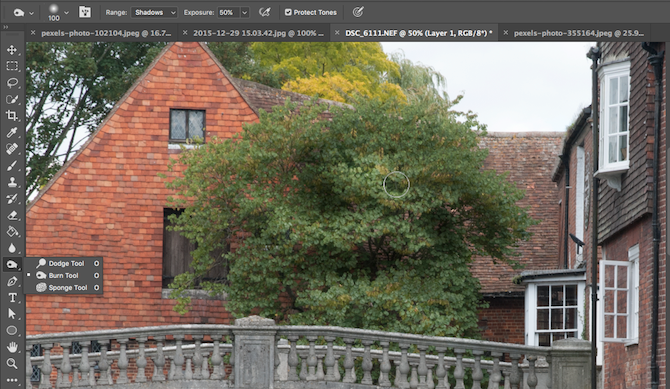Select the Type tool
This screenshot has width=670, height=389.
click(12, 298)
